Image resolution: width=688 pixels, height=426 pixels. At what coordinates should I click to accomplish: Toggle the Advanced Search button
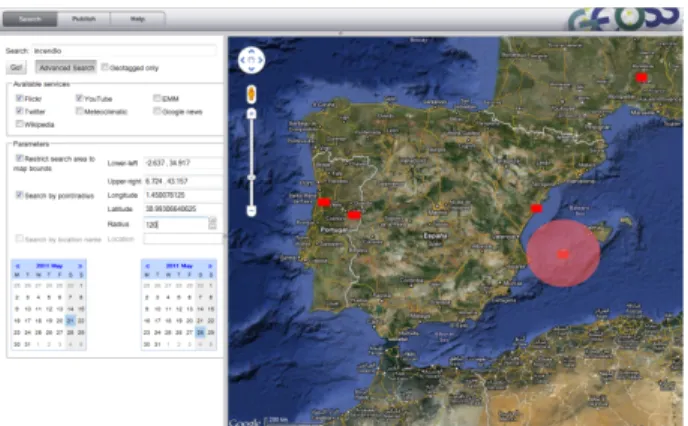click(x=66, y=68)
